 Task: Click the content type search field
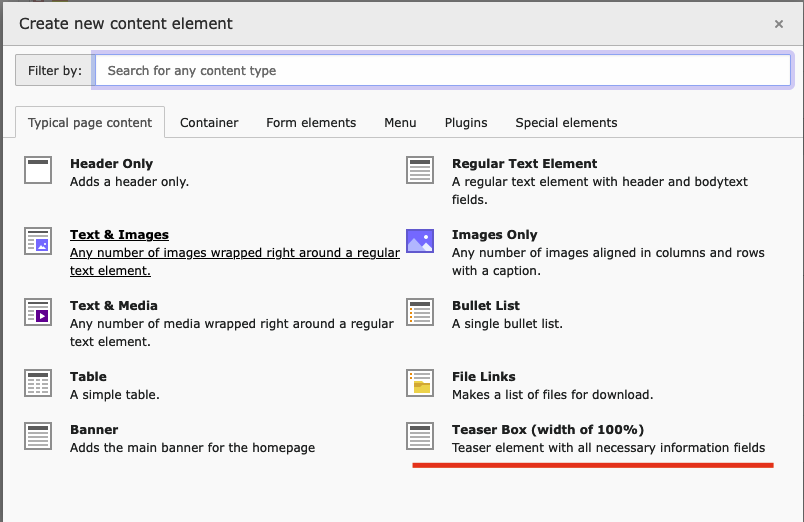point(442,70)
